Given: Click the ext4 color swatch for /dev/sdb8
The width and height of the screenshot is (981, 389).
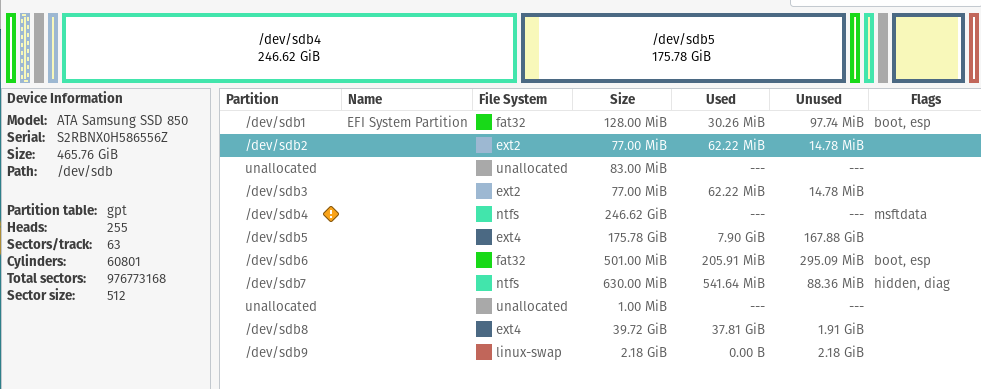Looking at the screenshot, I should [x=484, y=329].
